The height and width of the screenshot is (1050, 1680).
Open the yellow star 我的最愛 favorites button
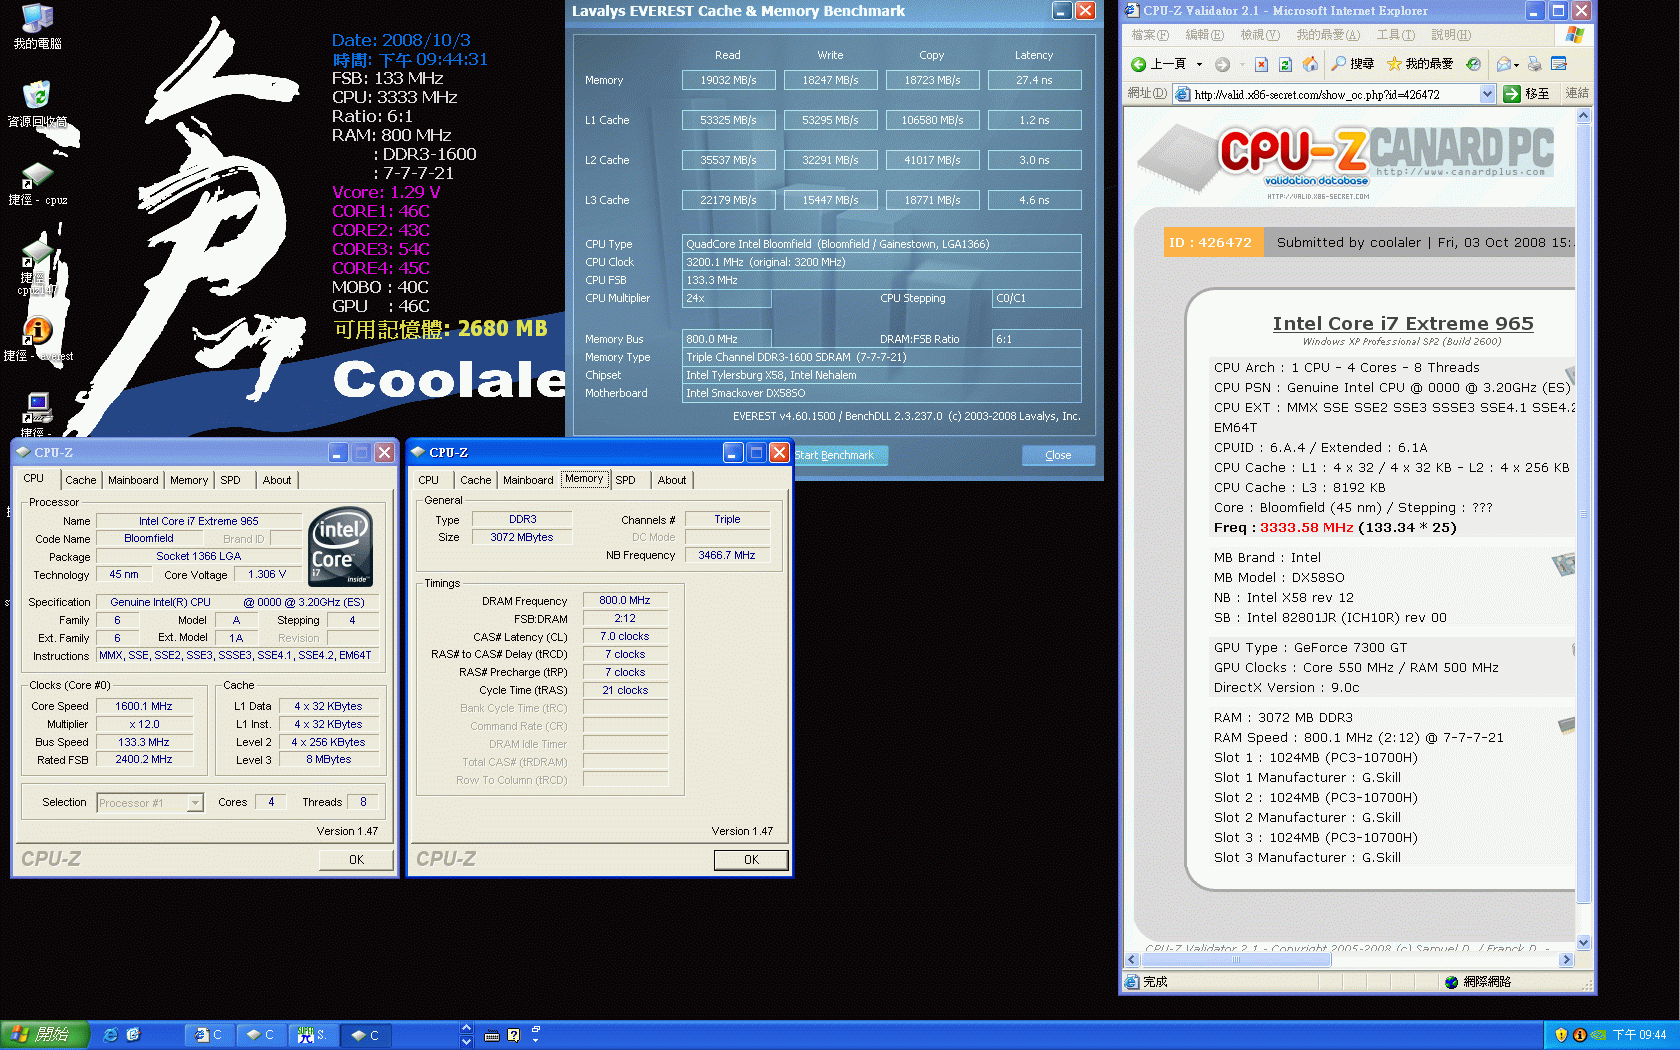pyautogui.click(x=1394, y=64)
